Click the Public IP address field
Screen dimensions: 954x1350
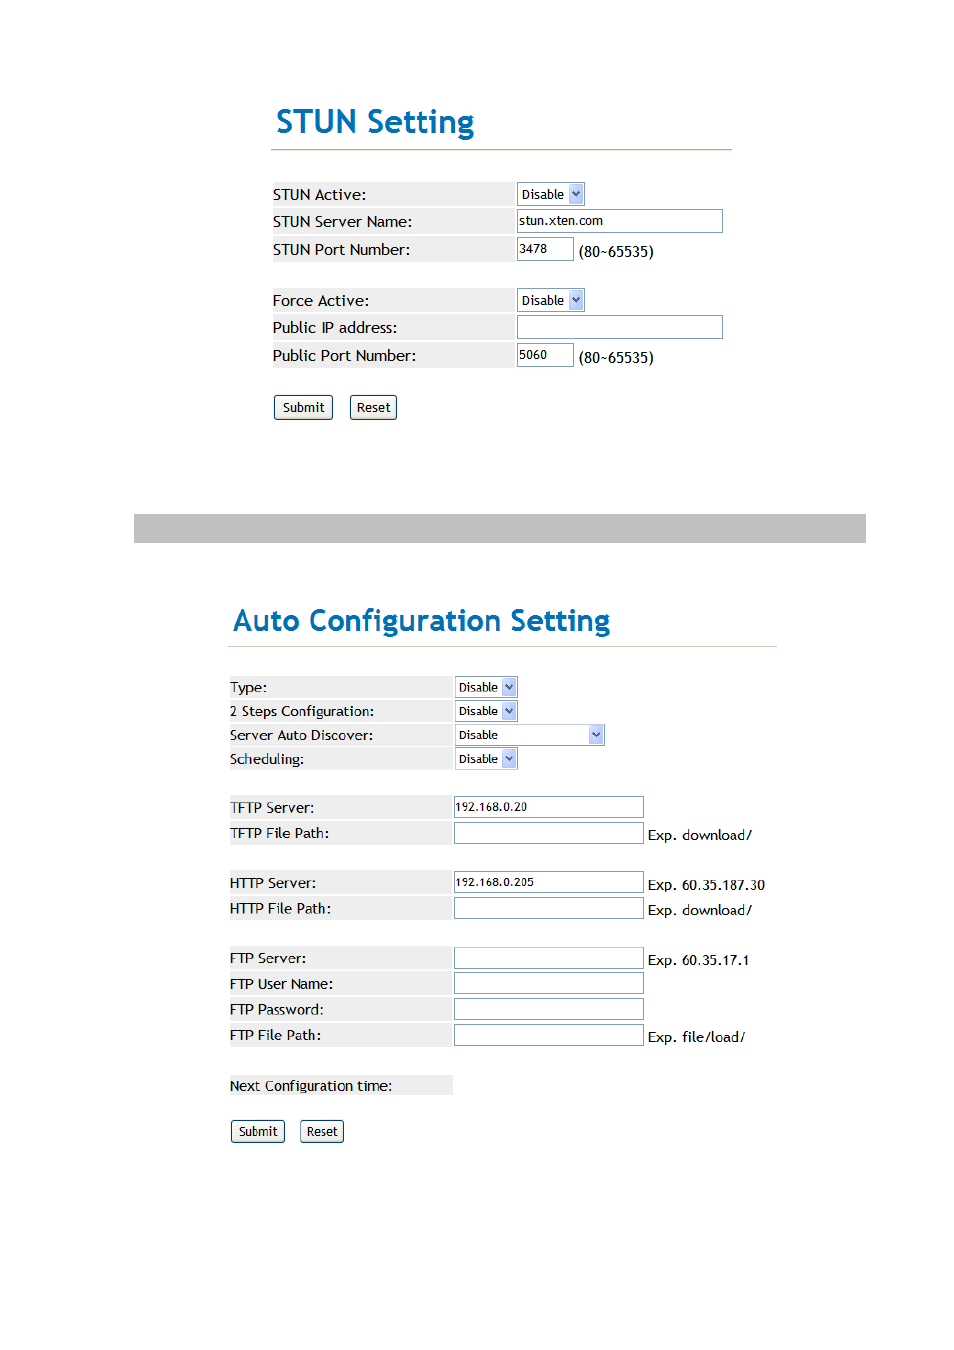click(x=619, y=327)
